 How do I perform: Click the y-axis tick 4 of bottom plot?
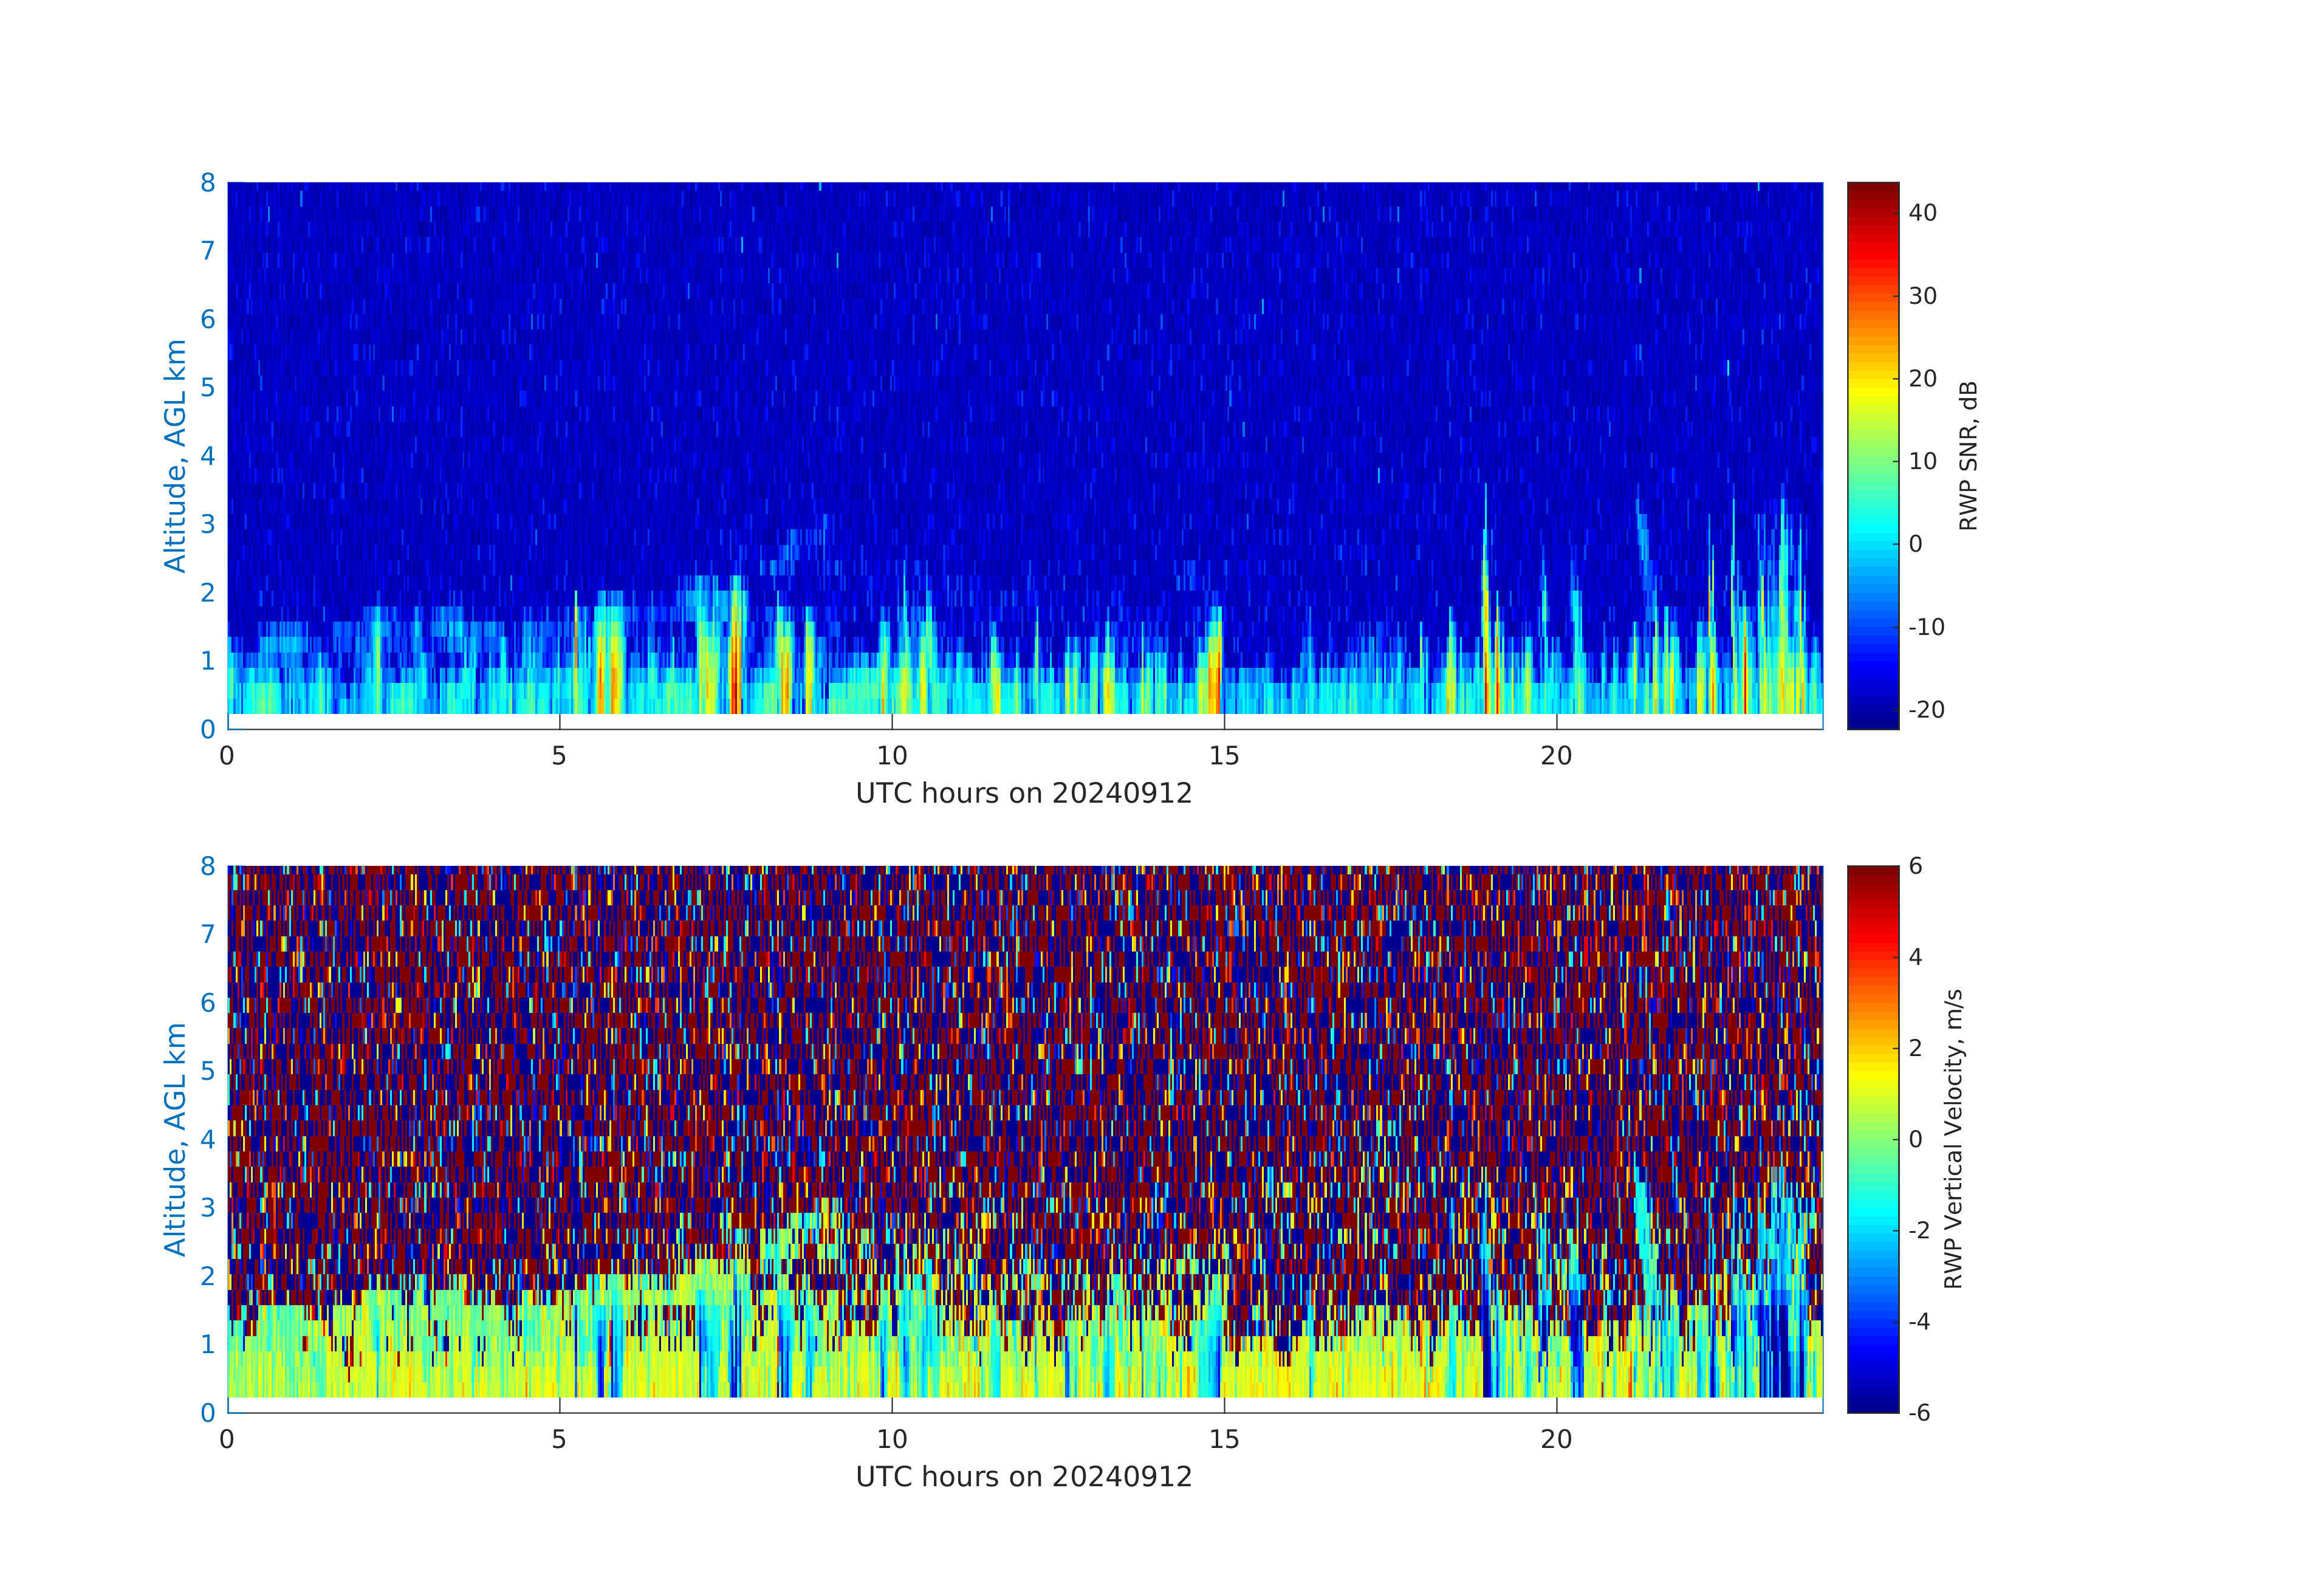(208, 1139)
